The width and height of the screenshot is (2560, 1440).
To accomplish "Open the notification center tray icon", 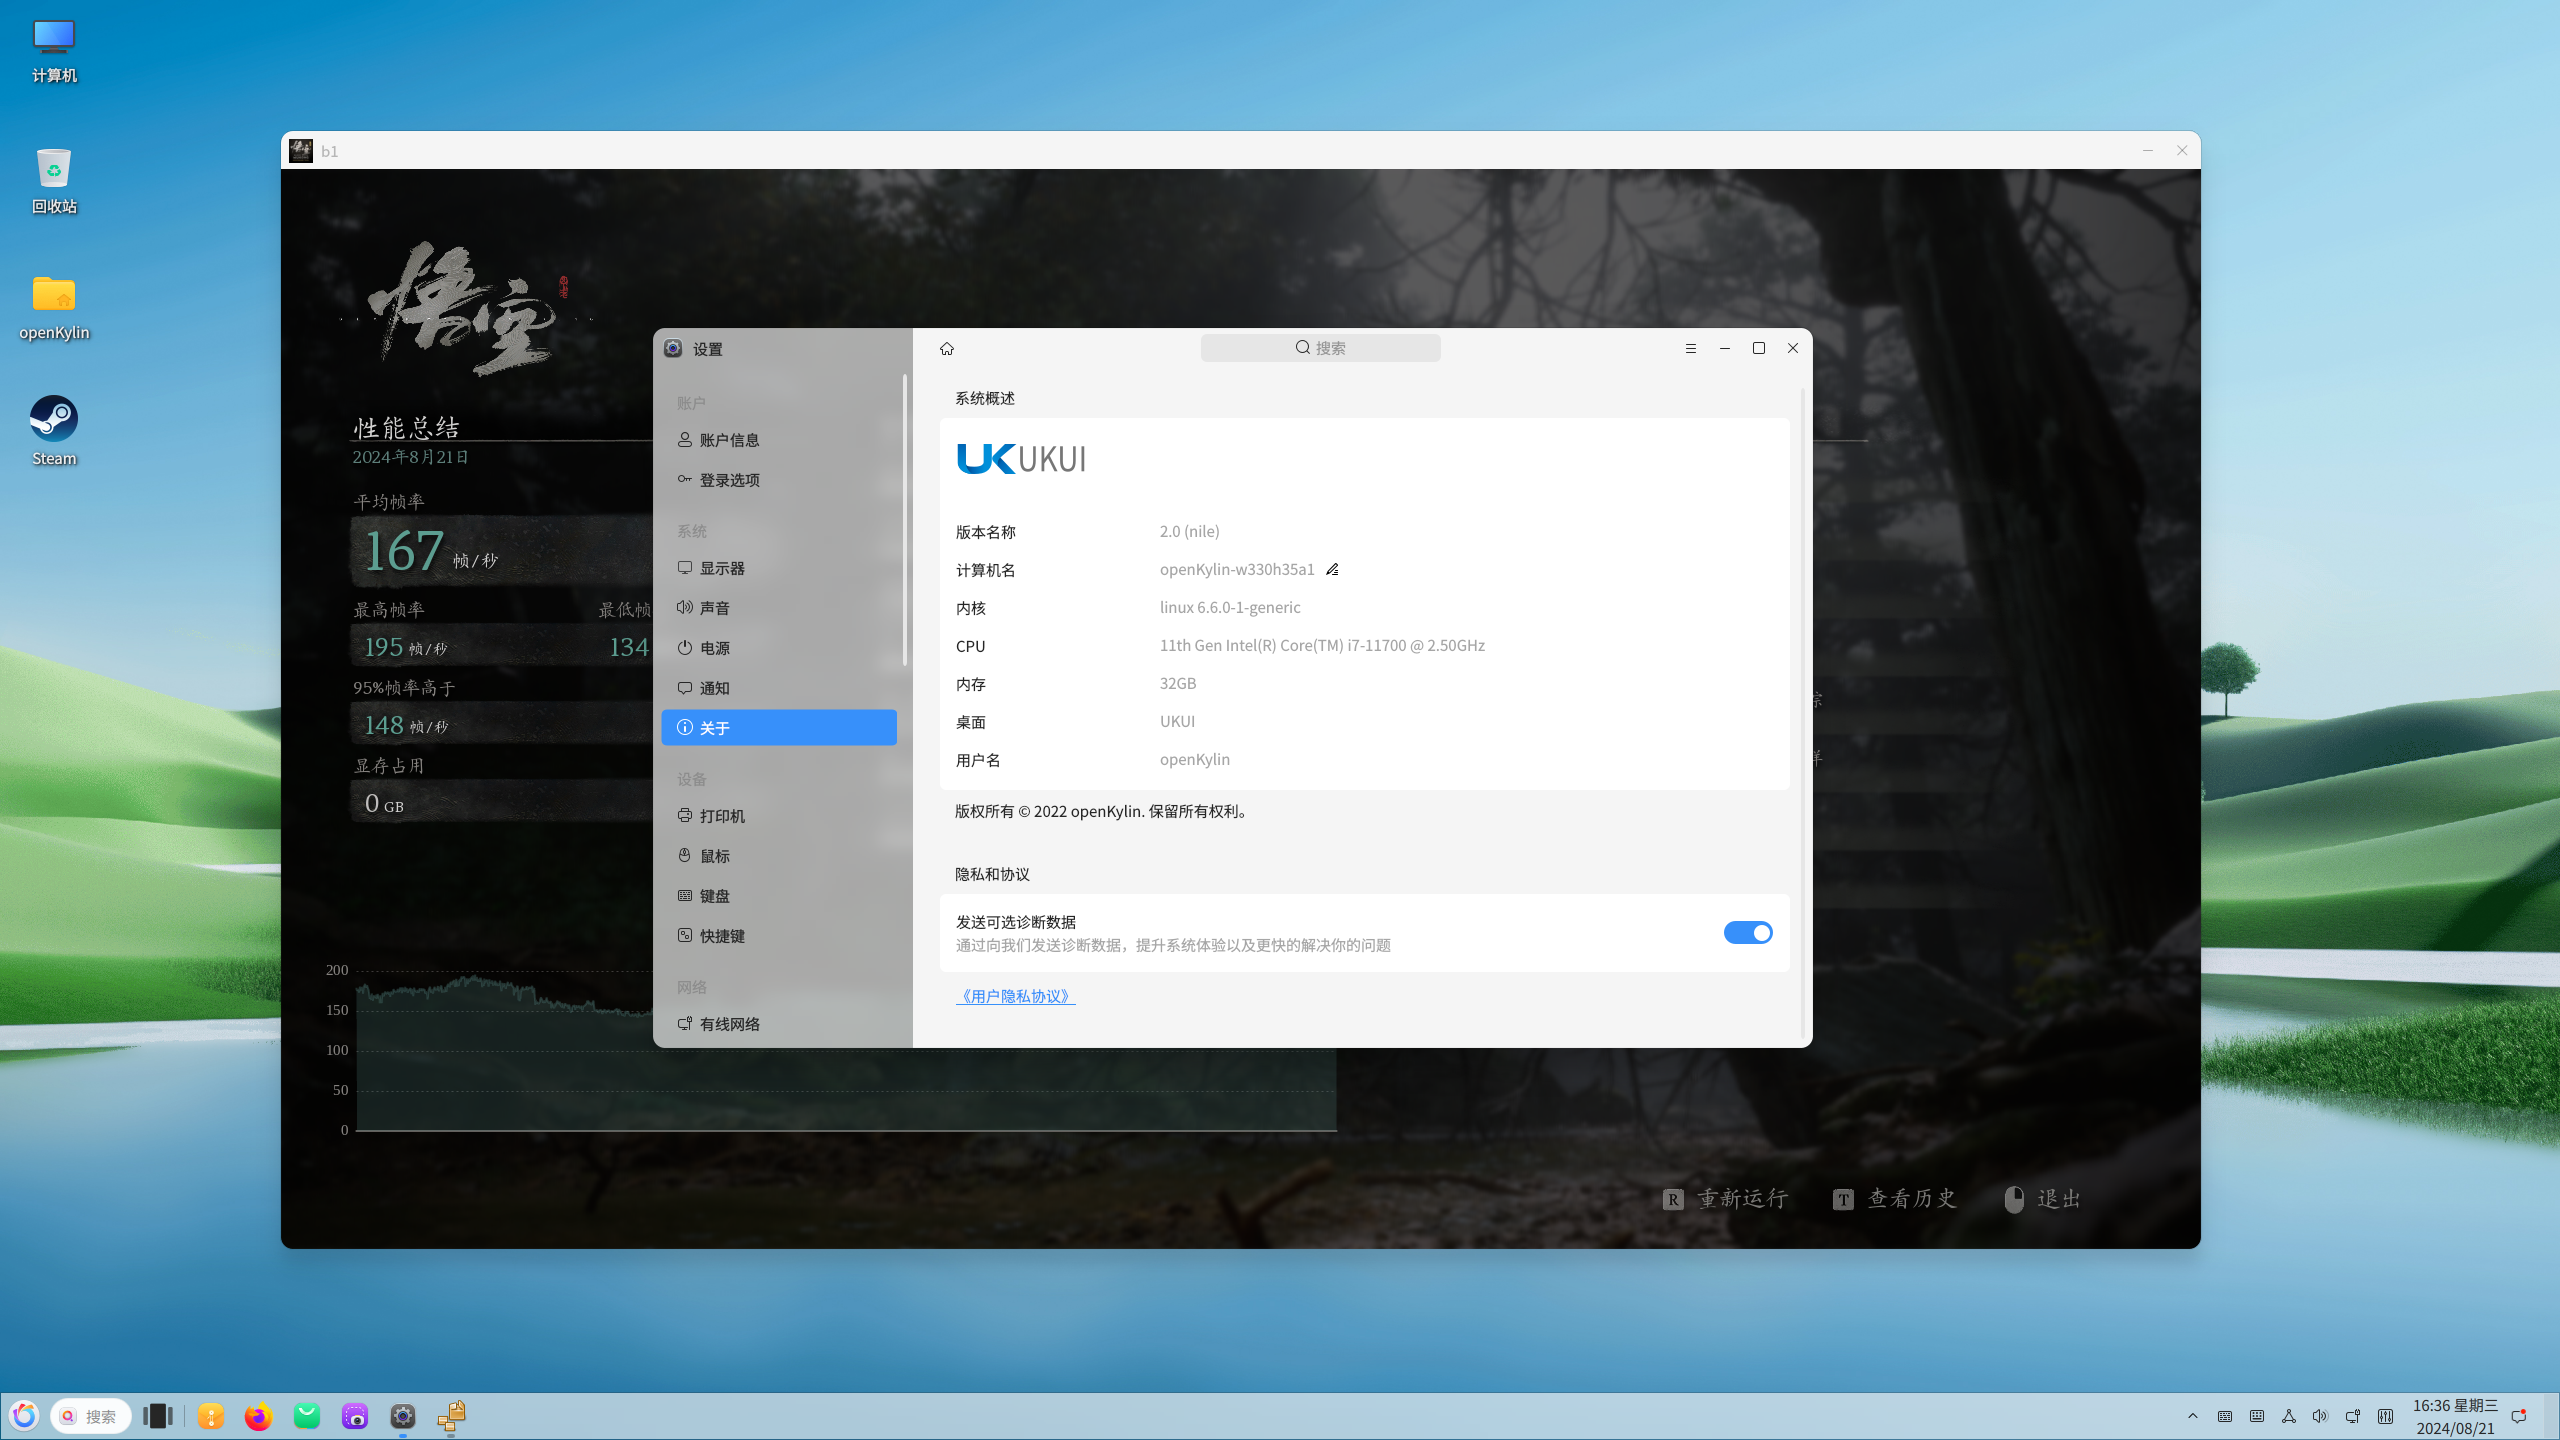I will [2519, 1416].
